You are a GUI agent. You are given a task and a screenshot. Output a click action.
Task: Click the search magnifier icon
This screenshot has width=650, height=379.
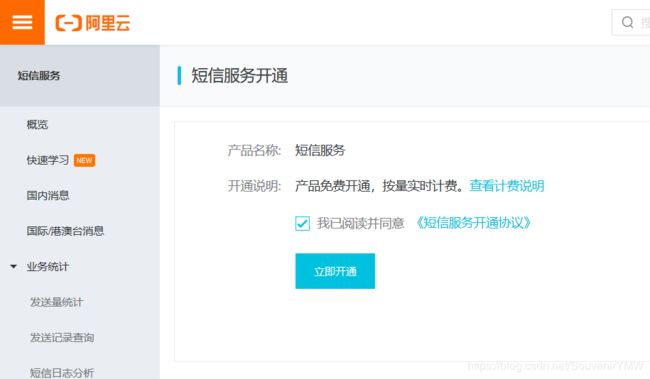627,22
